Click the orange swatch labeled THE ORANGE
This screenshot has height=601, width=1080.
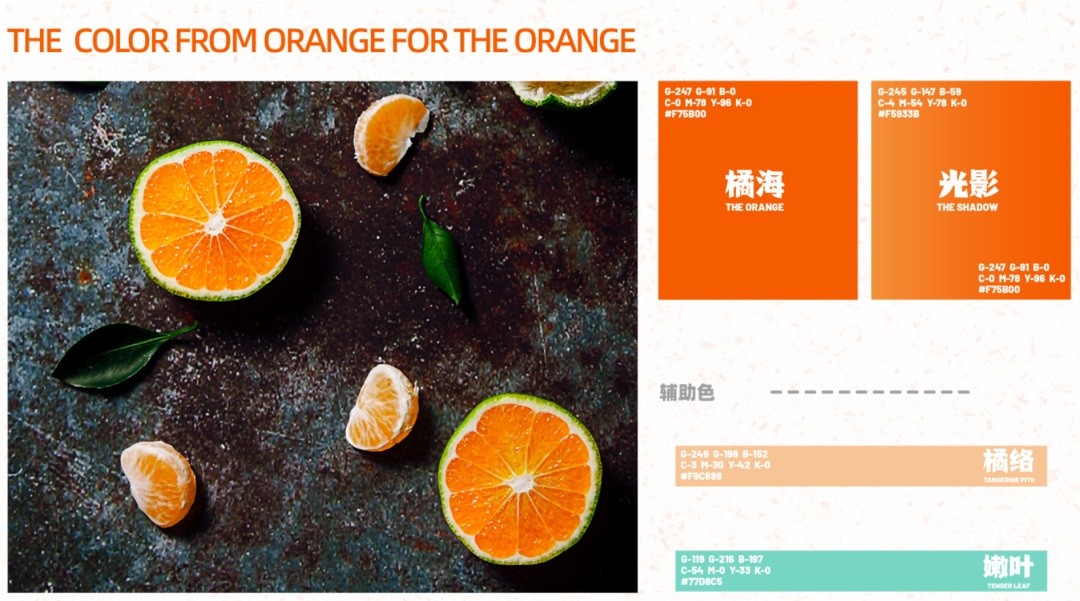coord(758,190)
